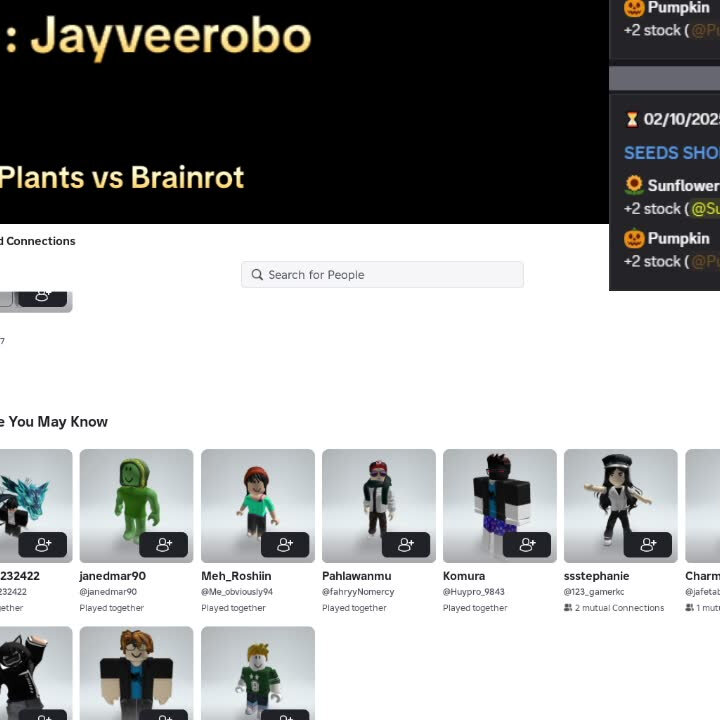Add Meh_Roshiin using the add-person icon
Screen dimensions: 720x720
(x=285, y=544)
